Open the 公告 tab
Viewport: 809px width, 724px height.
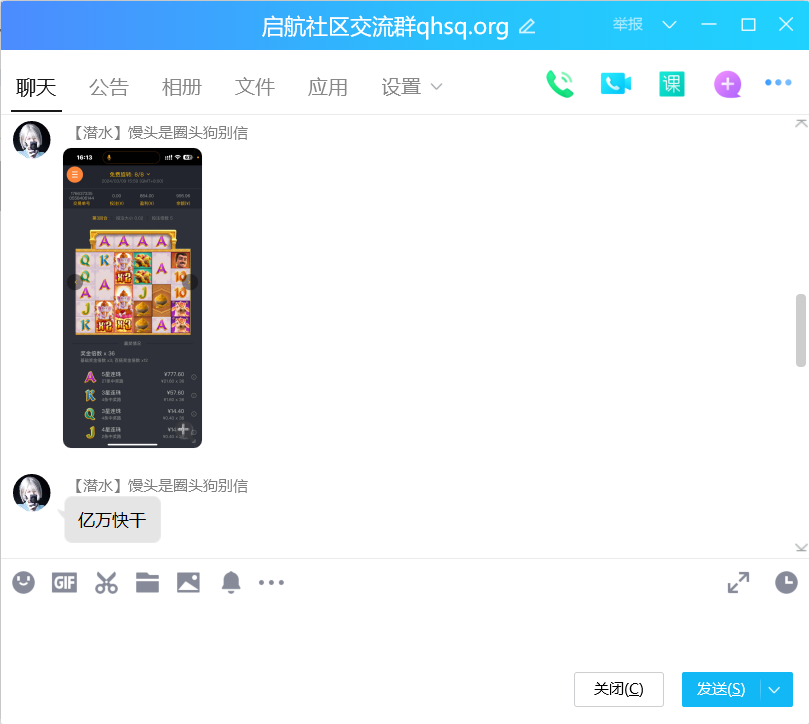pyautogui.click(x=109, y=87)
